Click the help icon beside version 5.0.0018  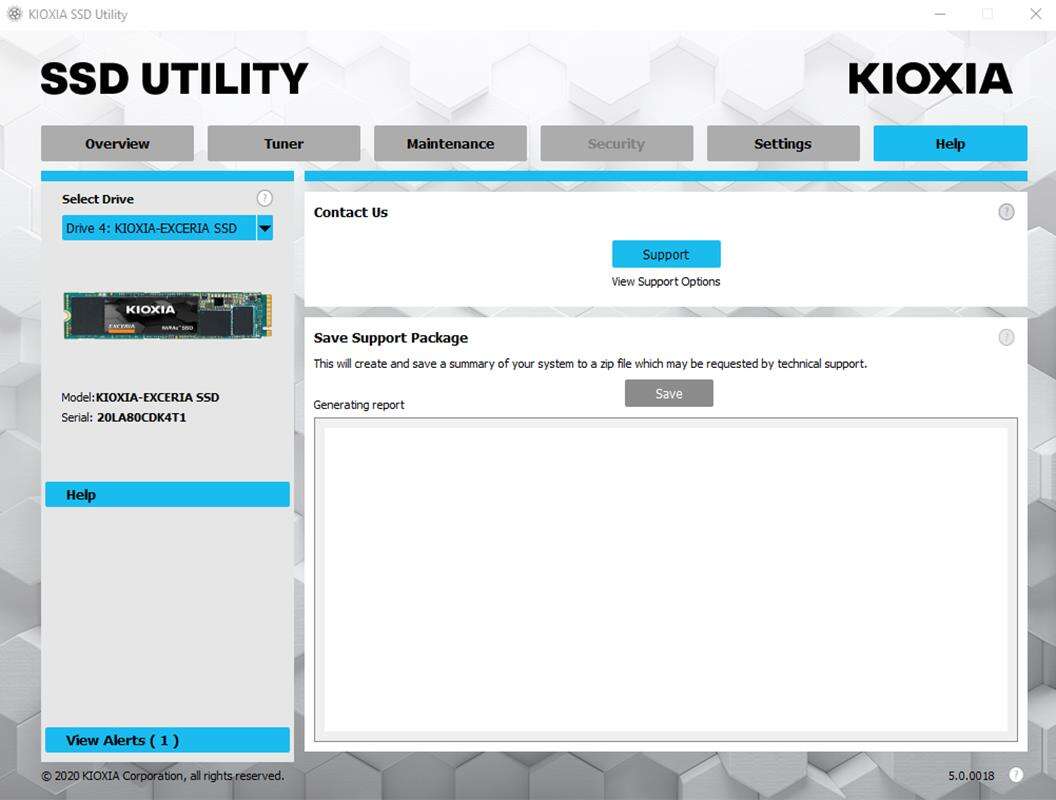tap(1016, 775)
